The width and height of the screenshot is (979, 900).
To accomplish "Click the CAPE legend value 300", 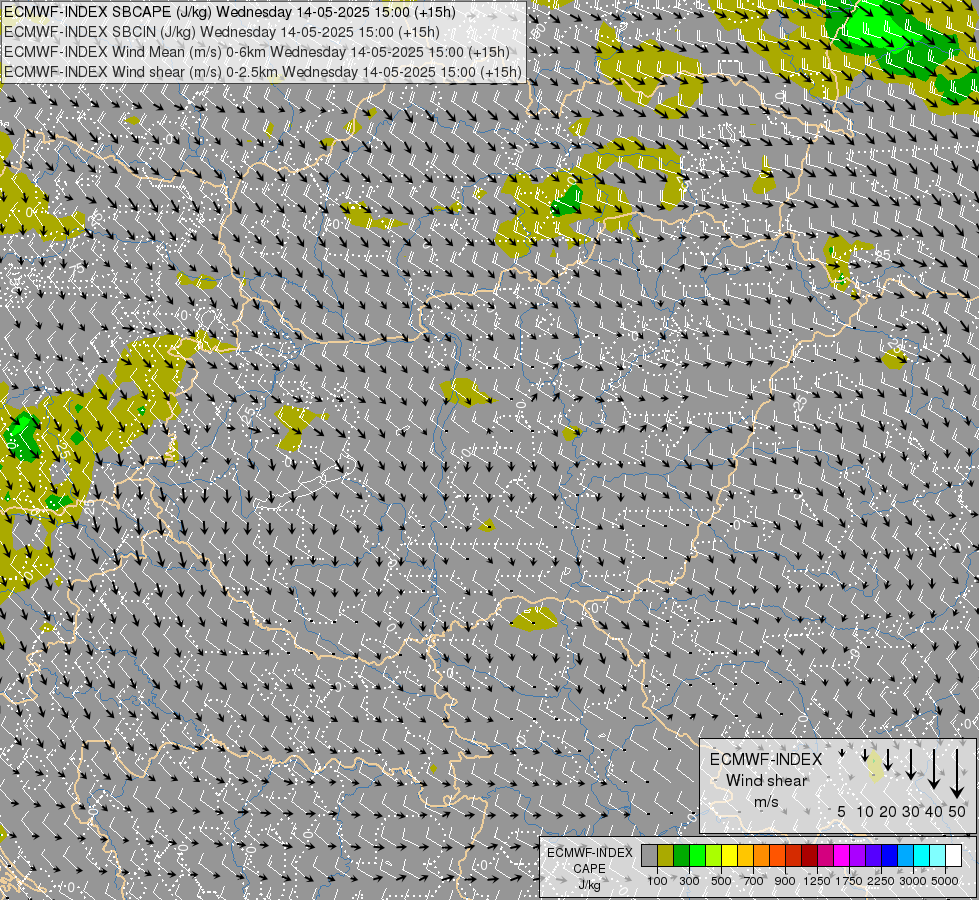I will tap(689, 881).
